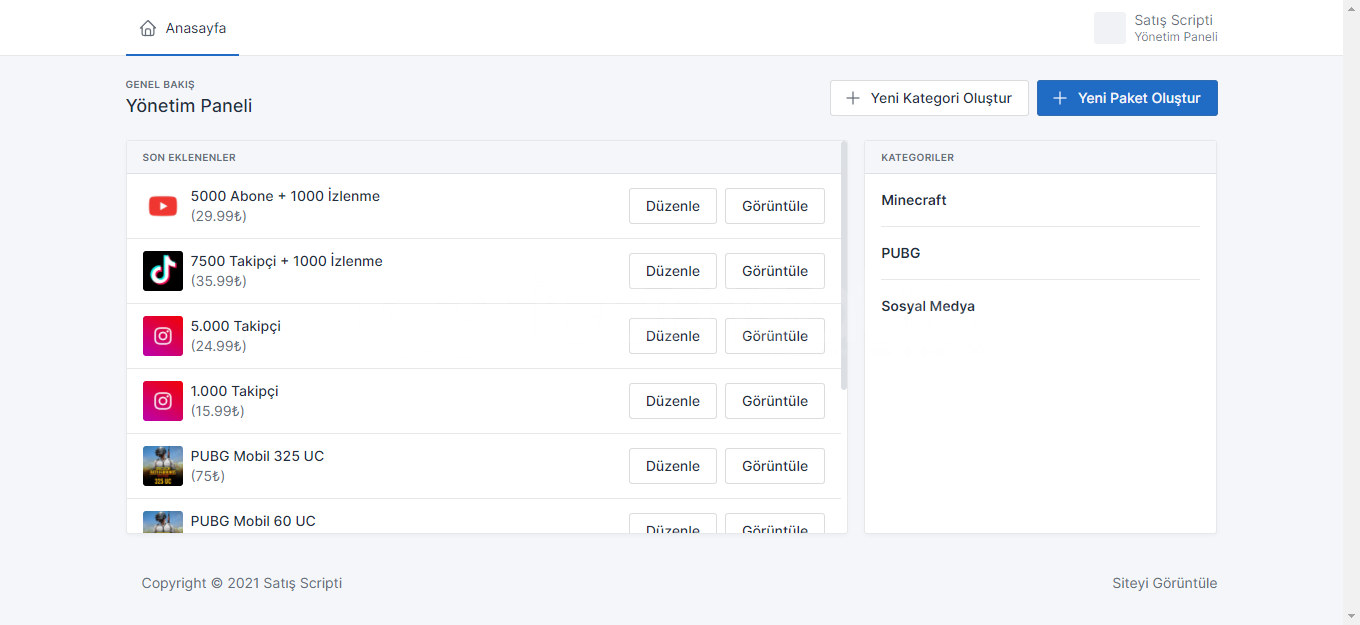Image resolution: width=1360 pixels, height=625 pixels.
Task: Click Yeni Paket Oluştur button
Action: coord(1127,98)
